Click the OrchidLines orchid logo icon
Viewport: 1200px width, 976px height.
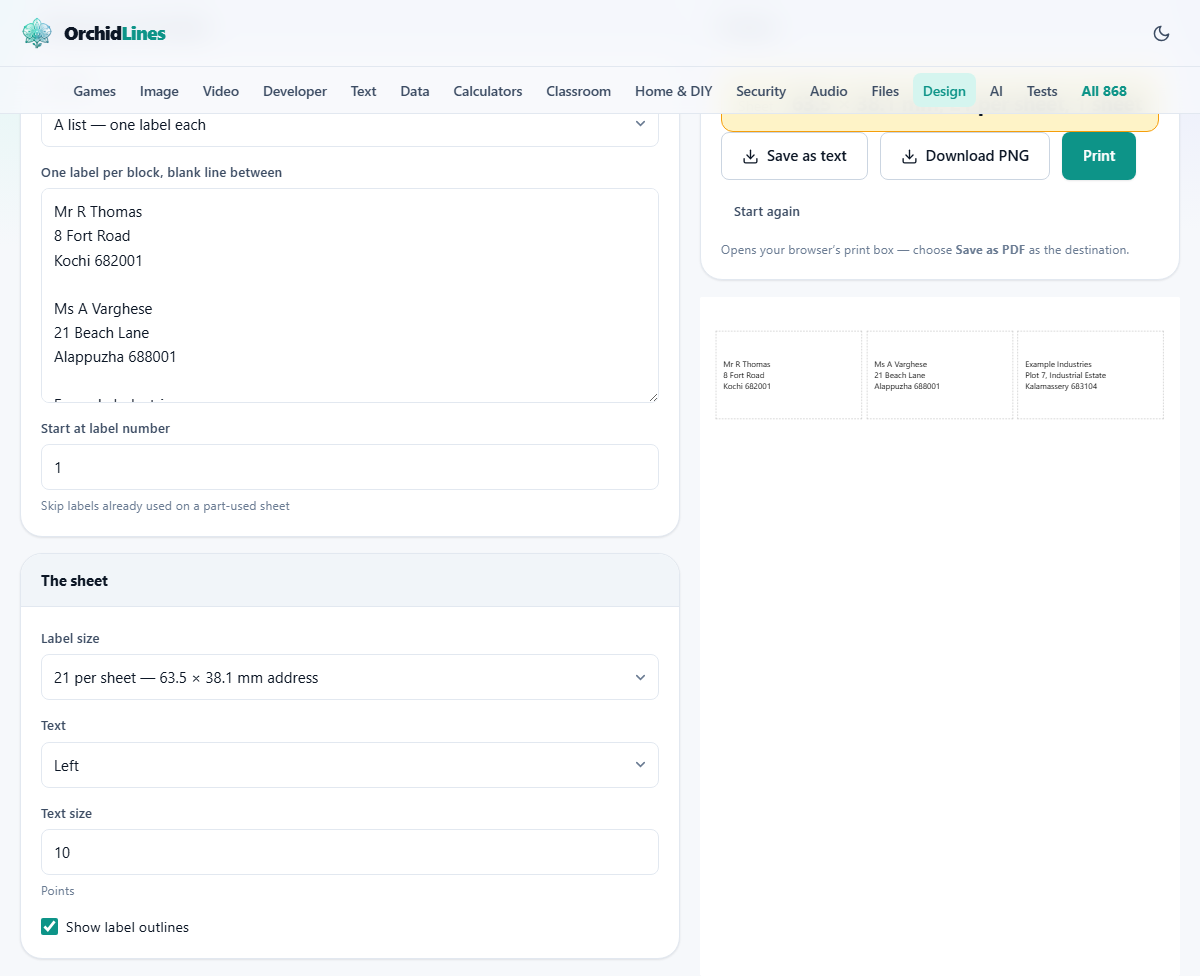click(37, 33)
